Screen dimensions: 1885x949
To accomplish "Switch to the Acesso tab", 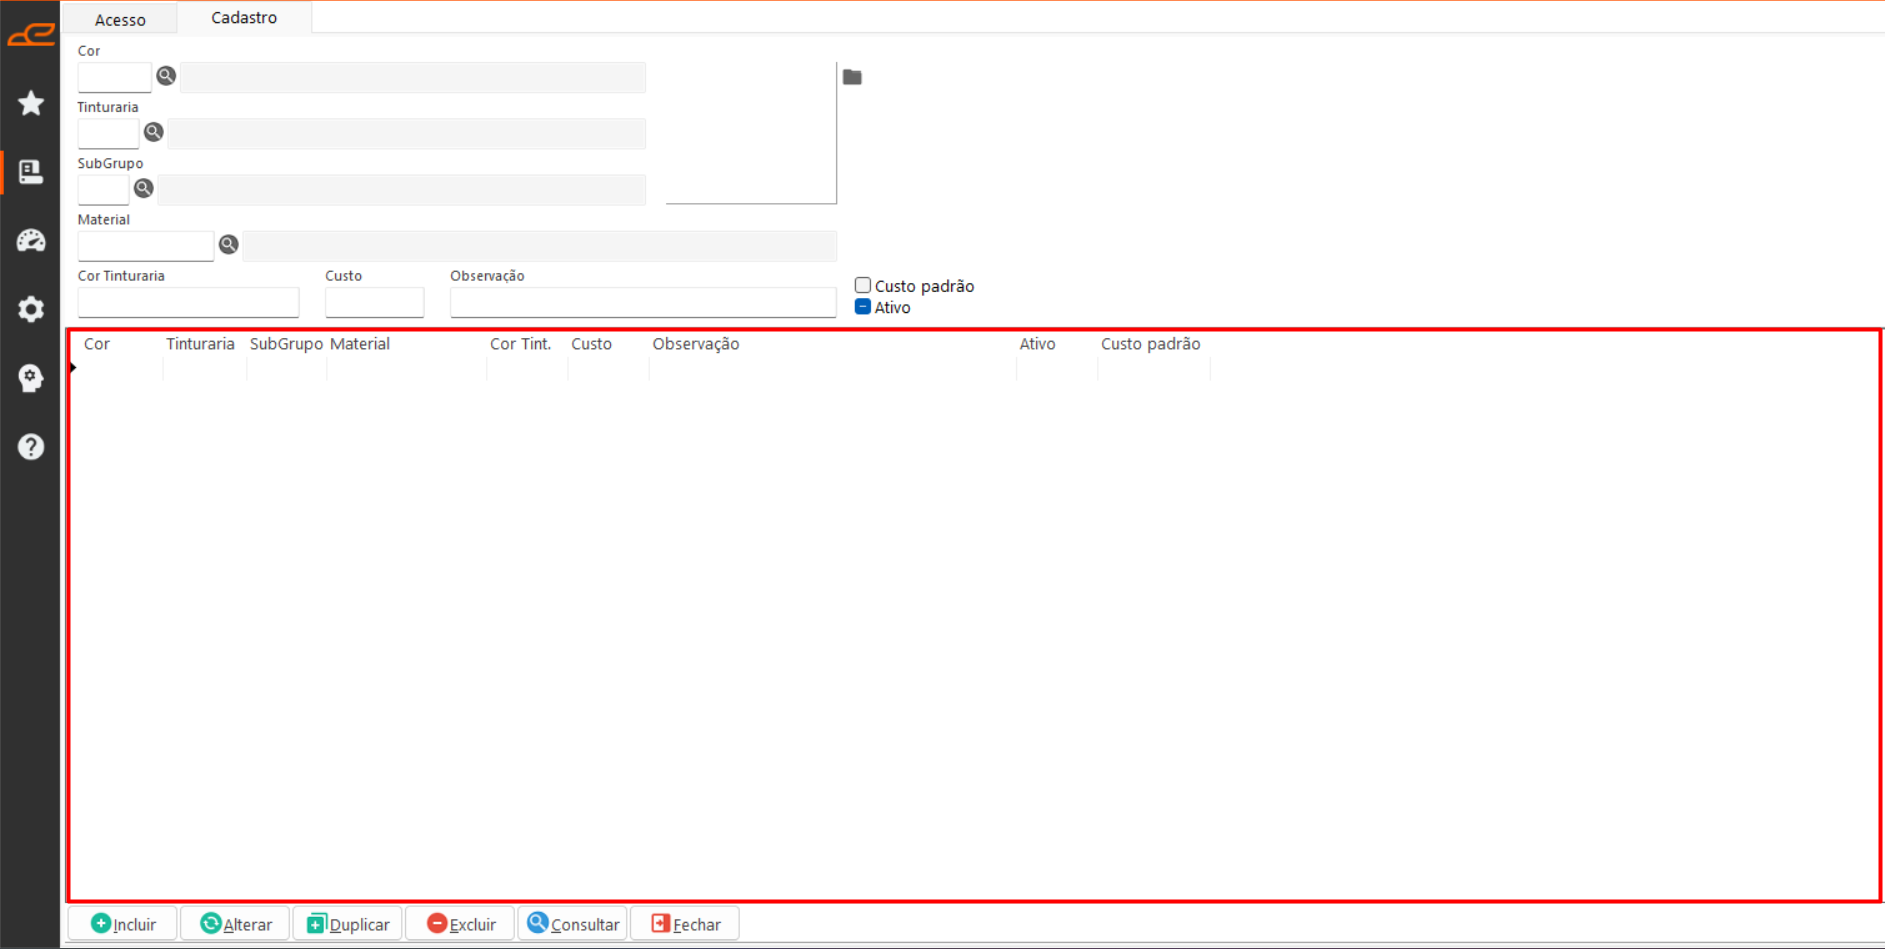I will pyautogui.click(x=120, y=19).
